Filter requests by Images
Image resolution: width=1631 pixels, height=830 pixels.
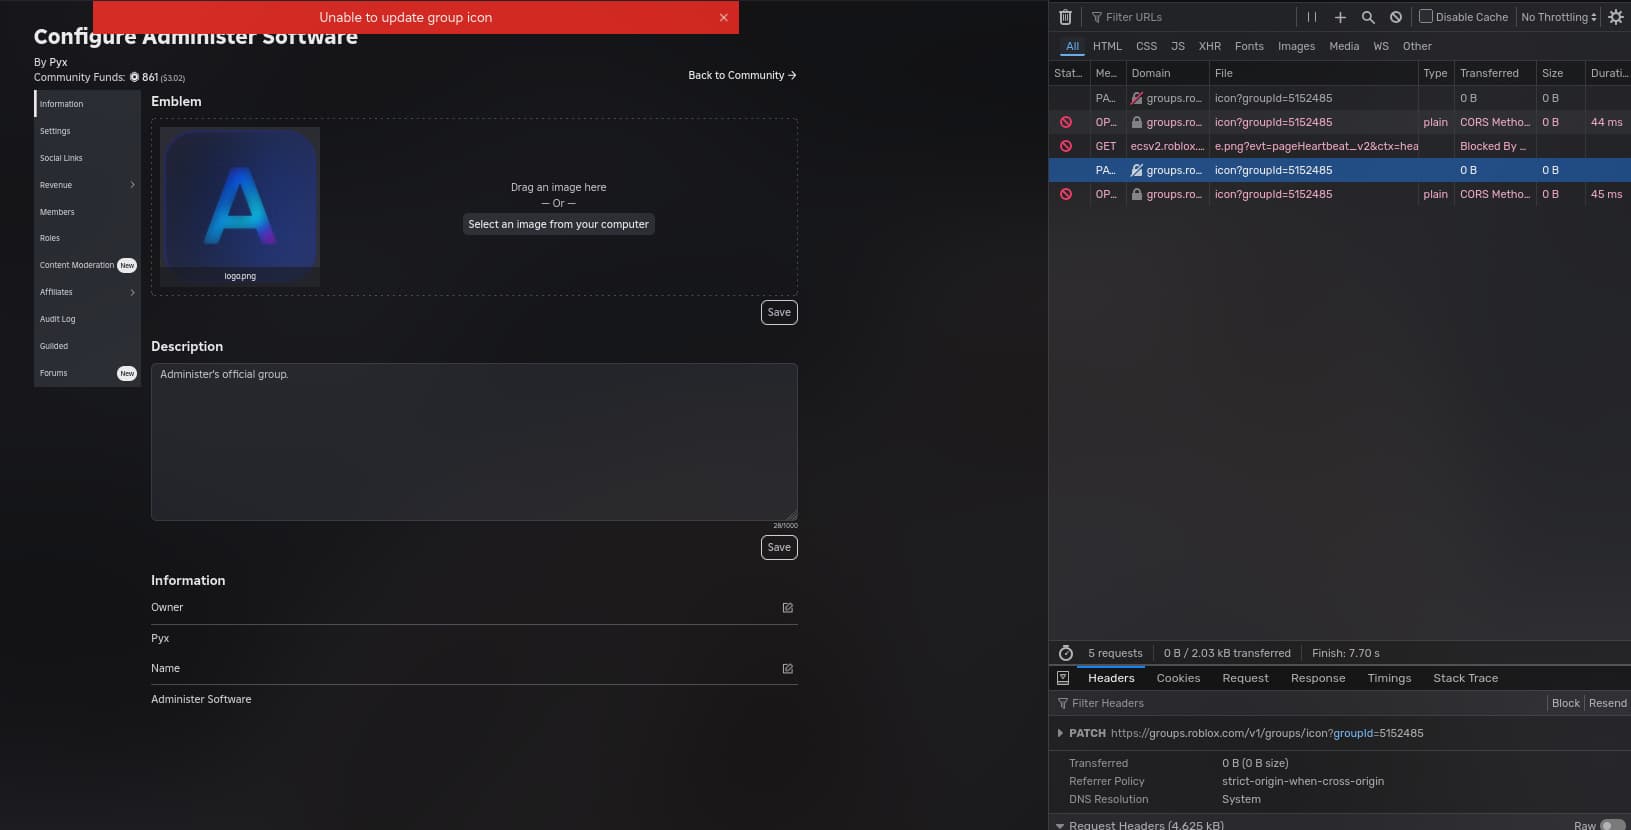(x=1296, y=46)
